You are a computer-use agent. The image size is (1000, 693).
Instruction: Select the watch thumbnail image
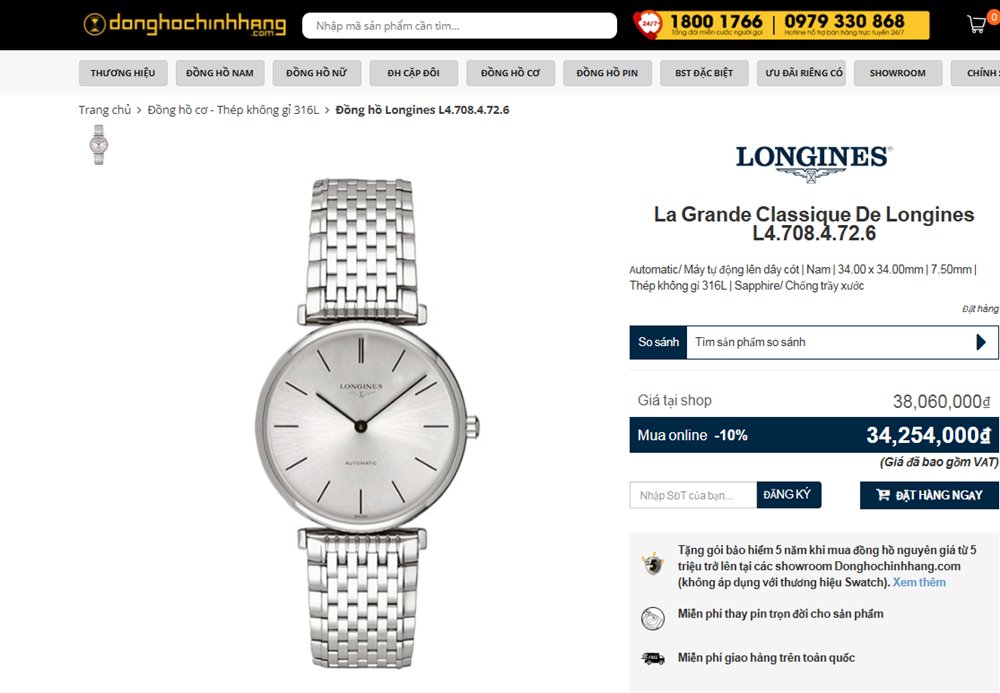click(98, 145)
